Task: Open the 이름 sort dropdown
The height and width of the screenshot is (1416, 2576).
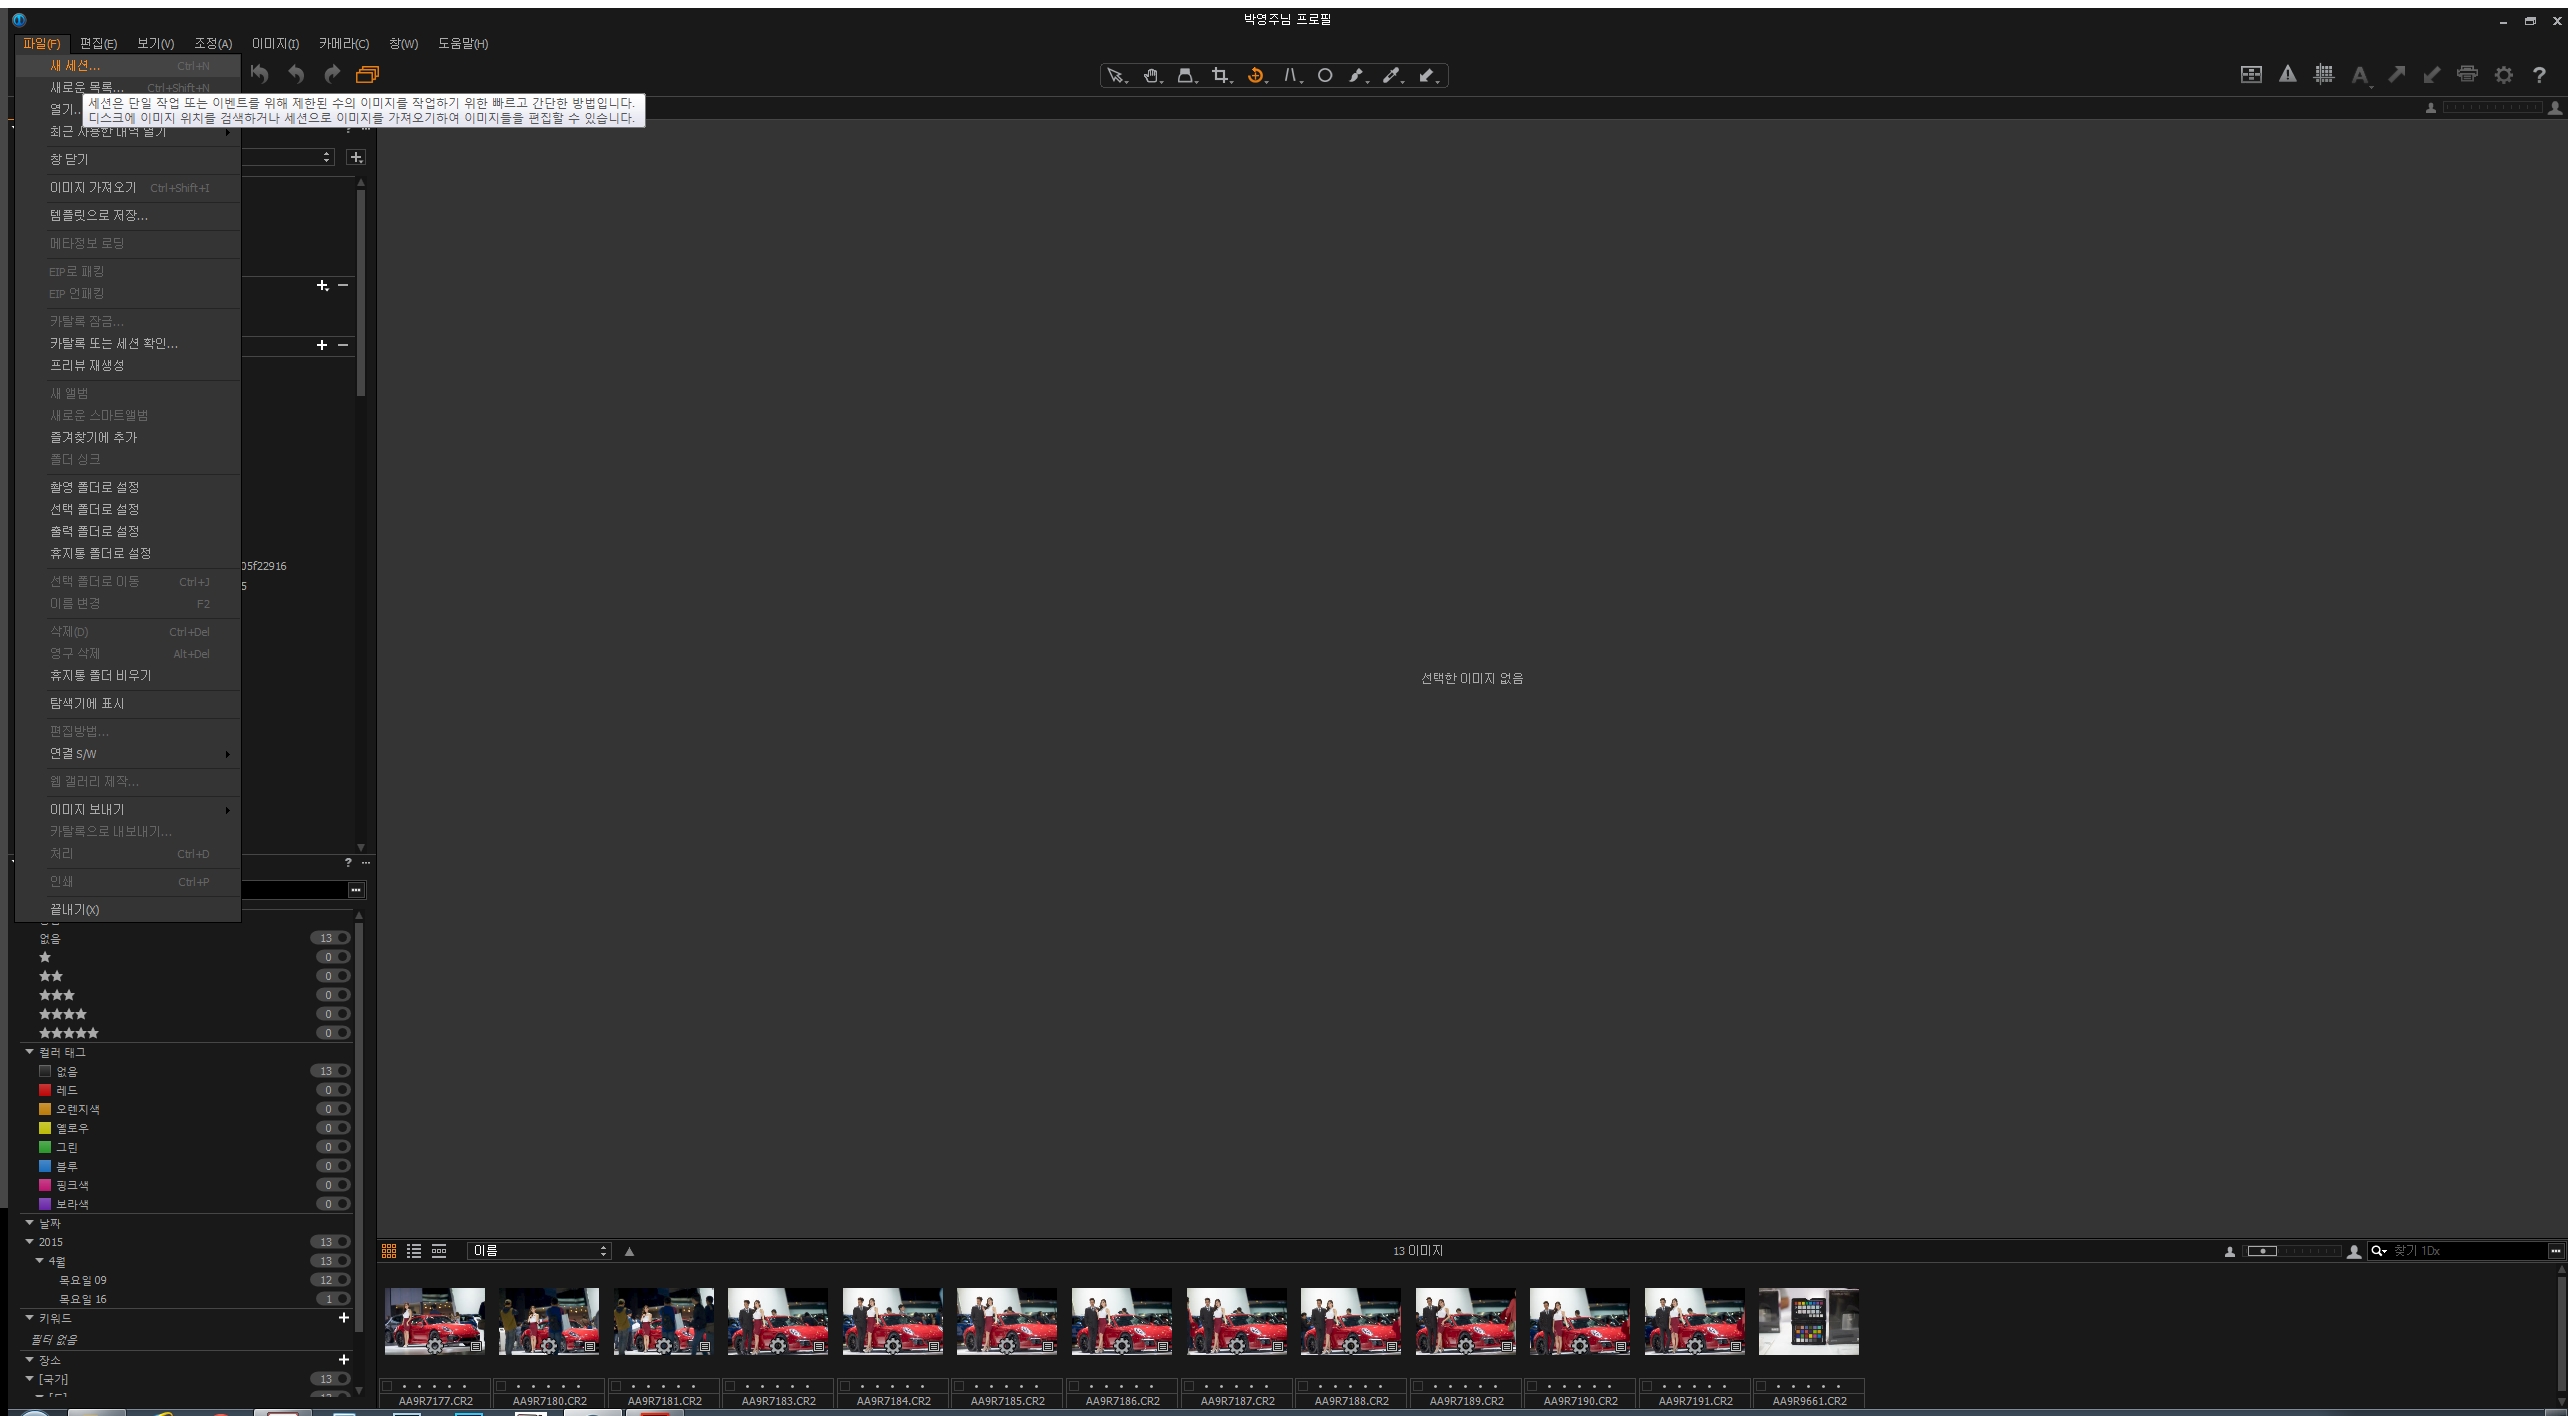Action: (x=539, y=1251)
